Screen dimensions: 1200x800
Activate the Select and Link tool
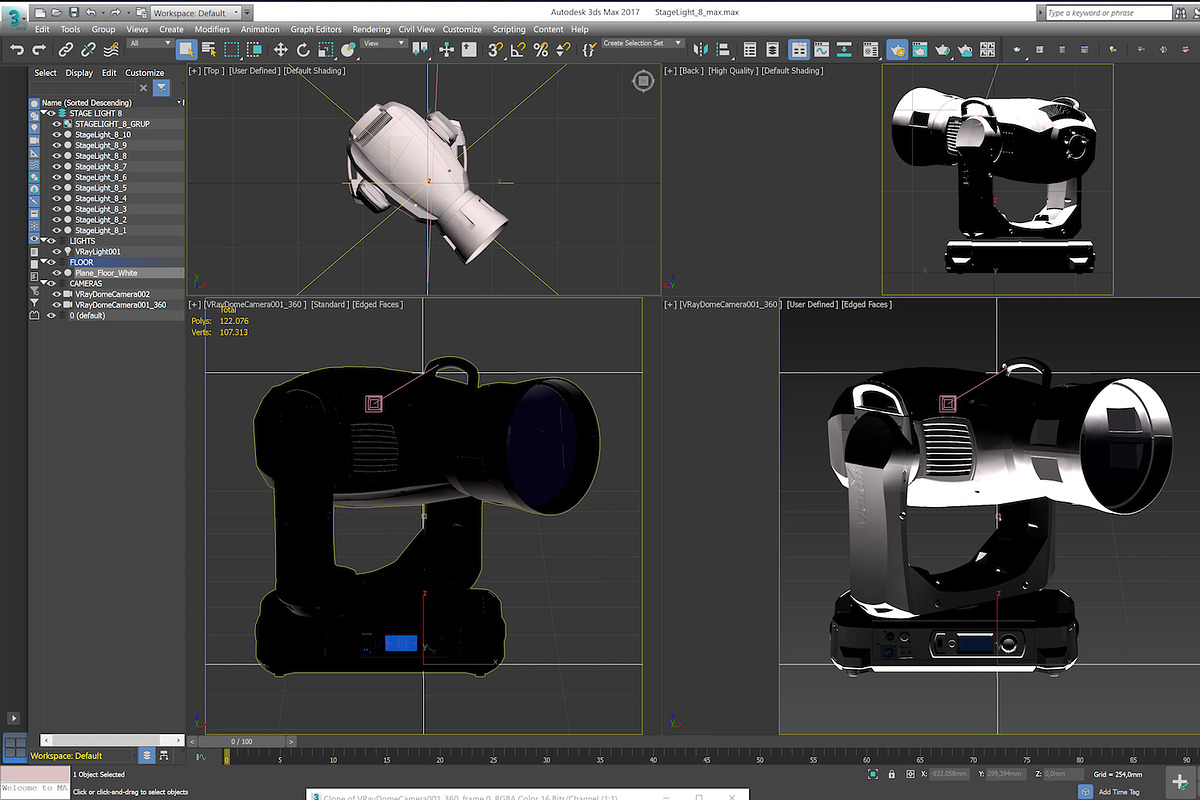coord(68,49)
